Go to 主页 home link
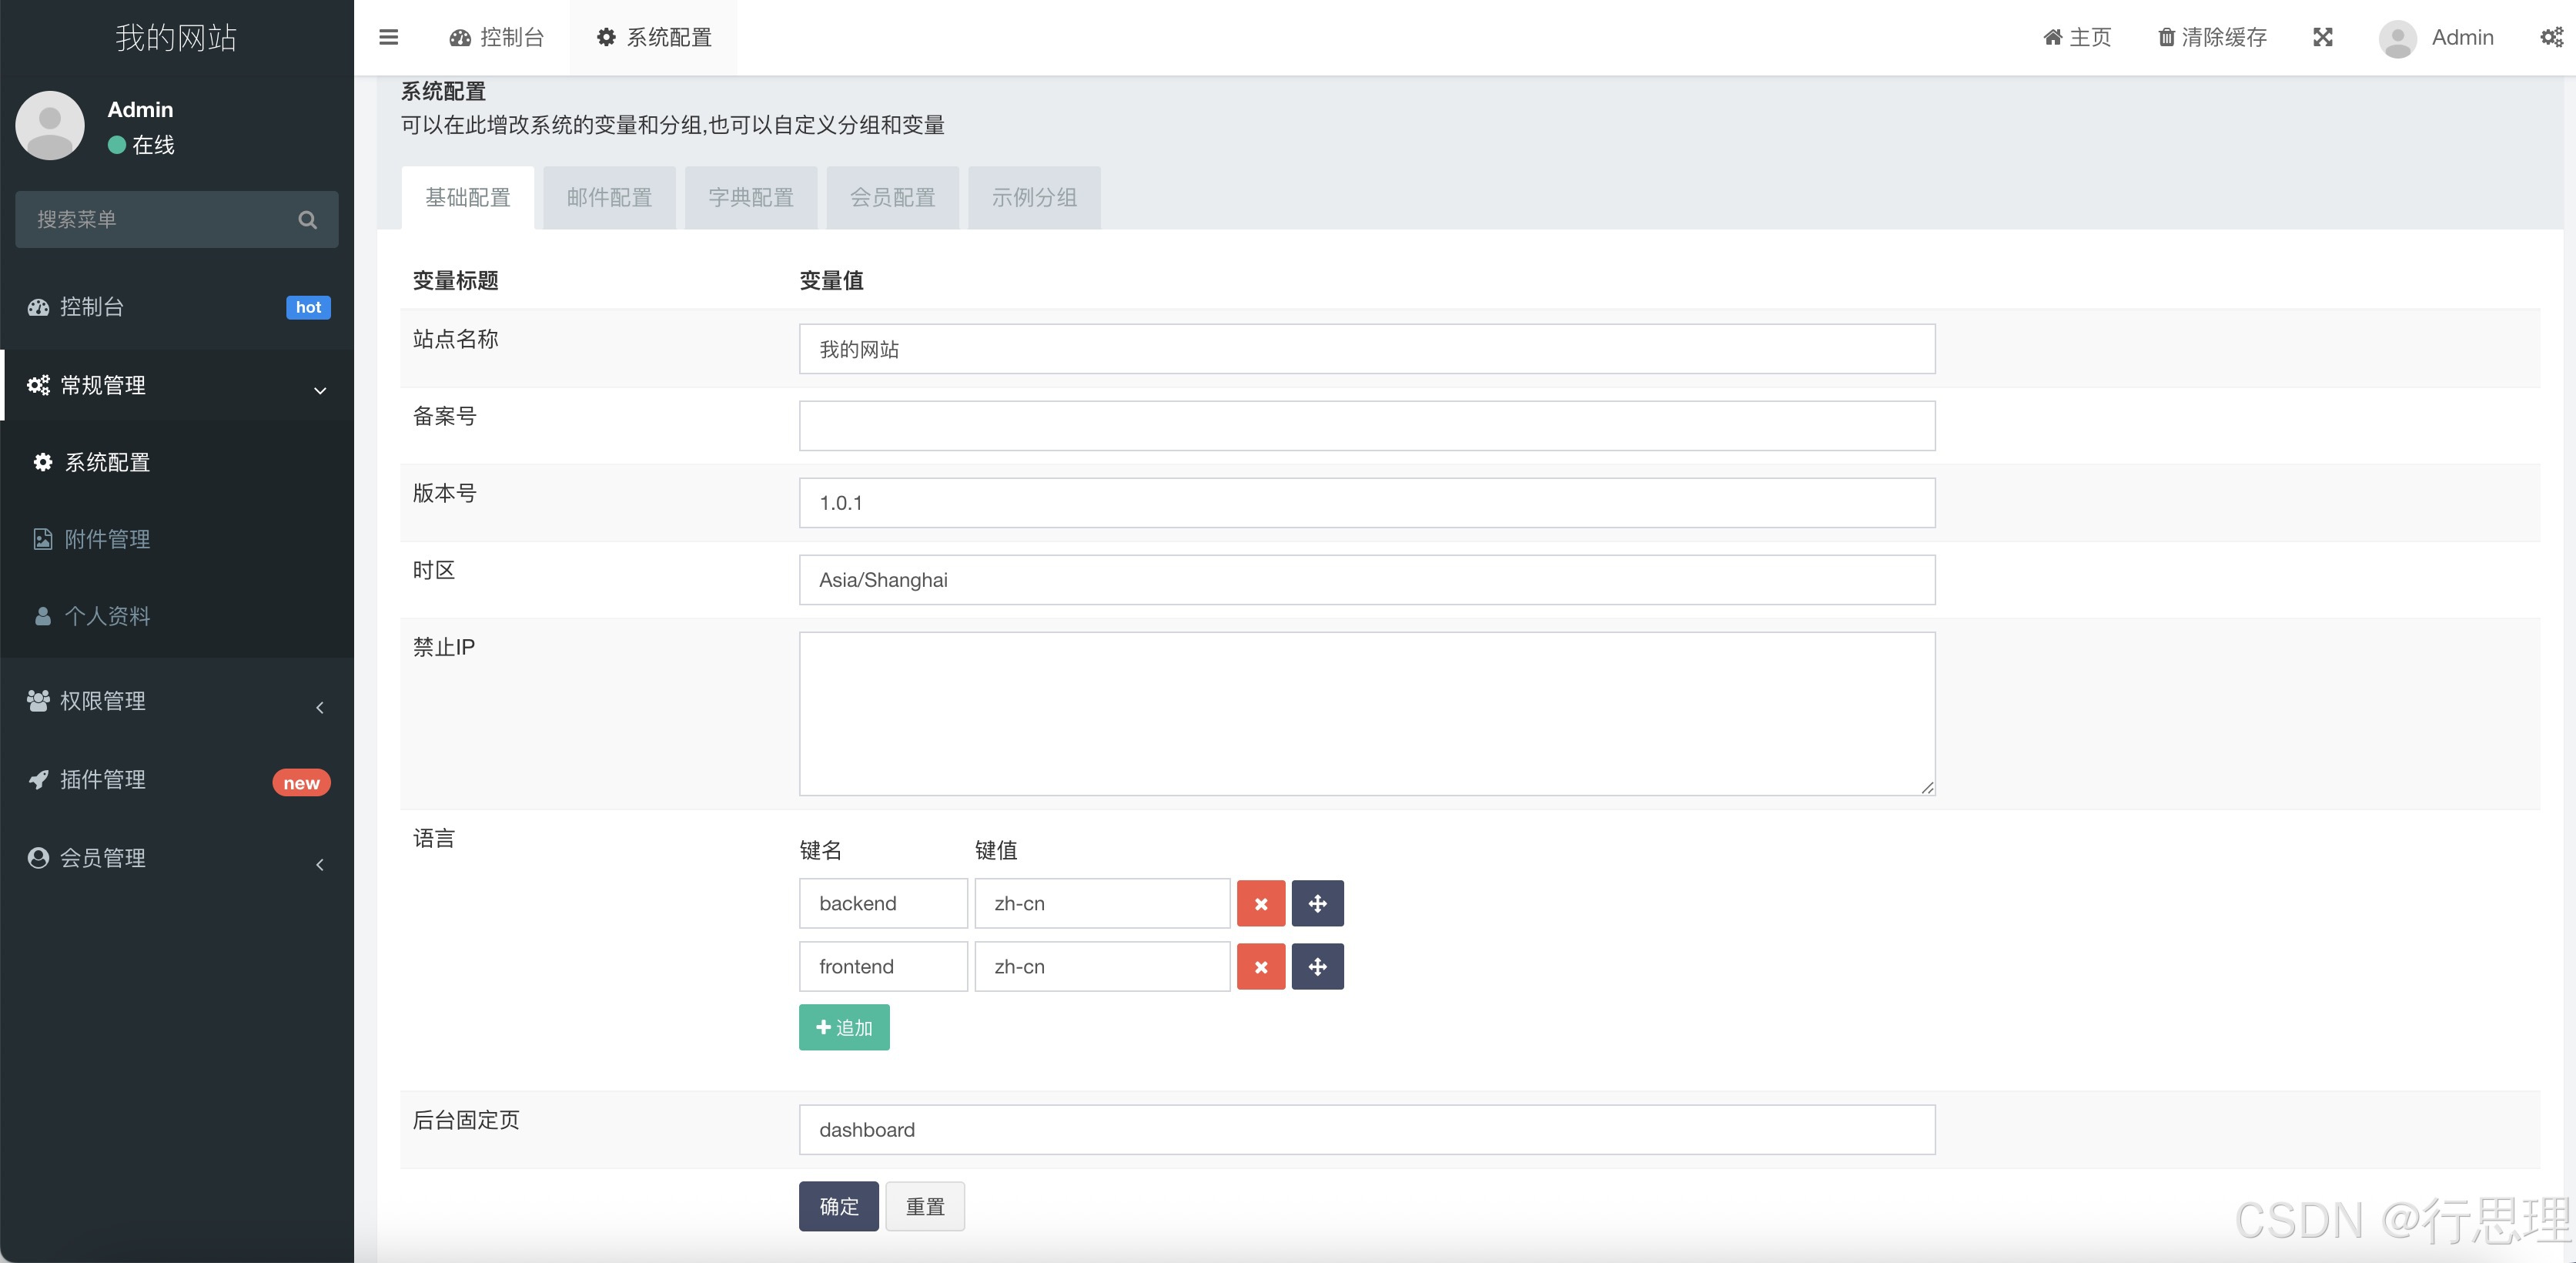This screenshot has width=2576, height=1263. (x=2077, y=37)
